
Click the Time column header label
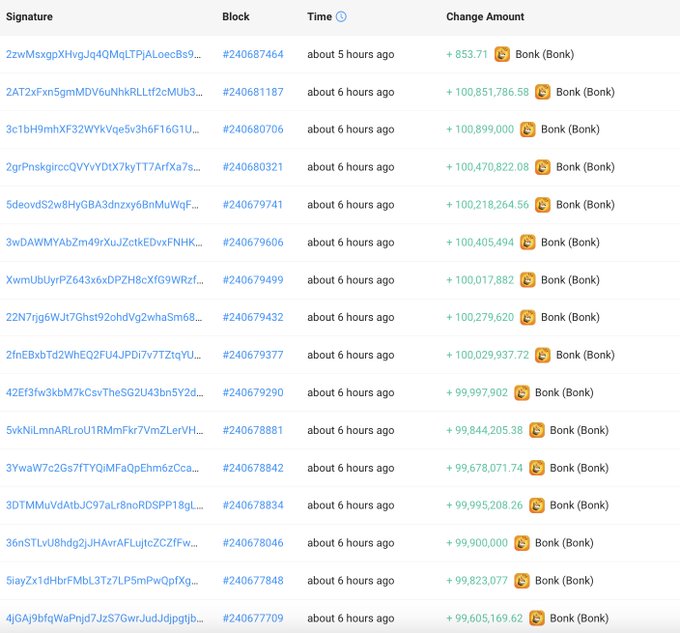coord(320,16)
